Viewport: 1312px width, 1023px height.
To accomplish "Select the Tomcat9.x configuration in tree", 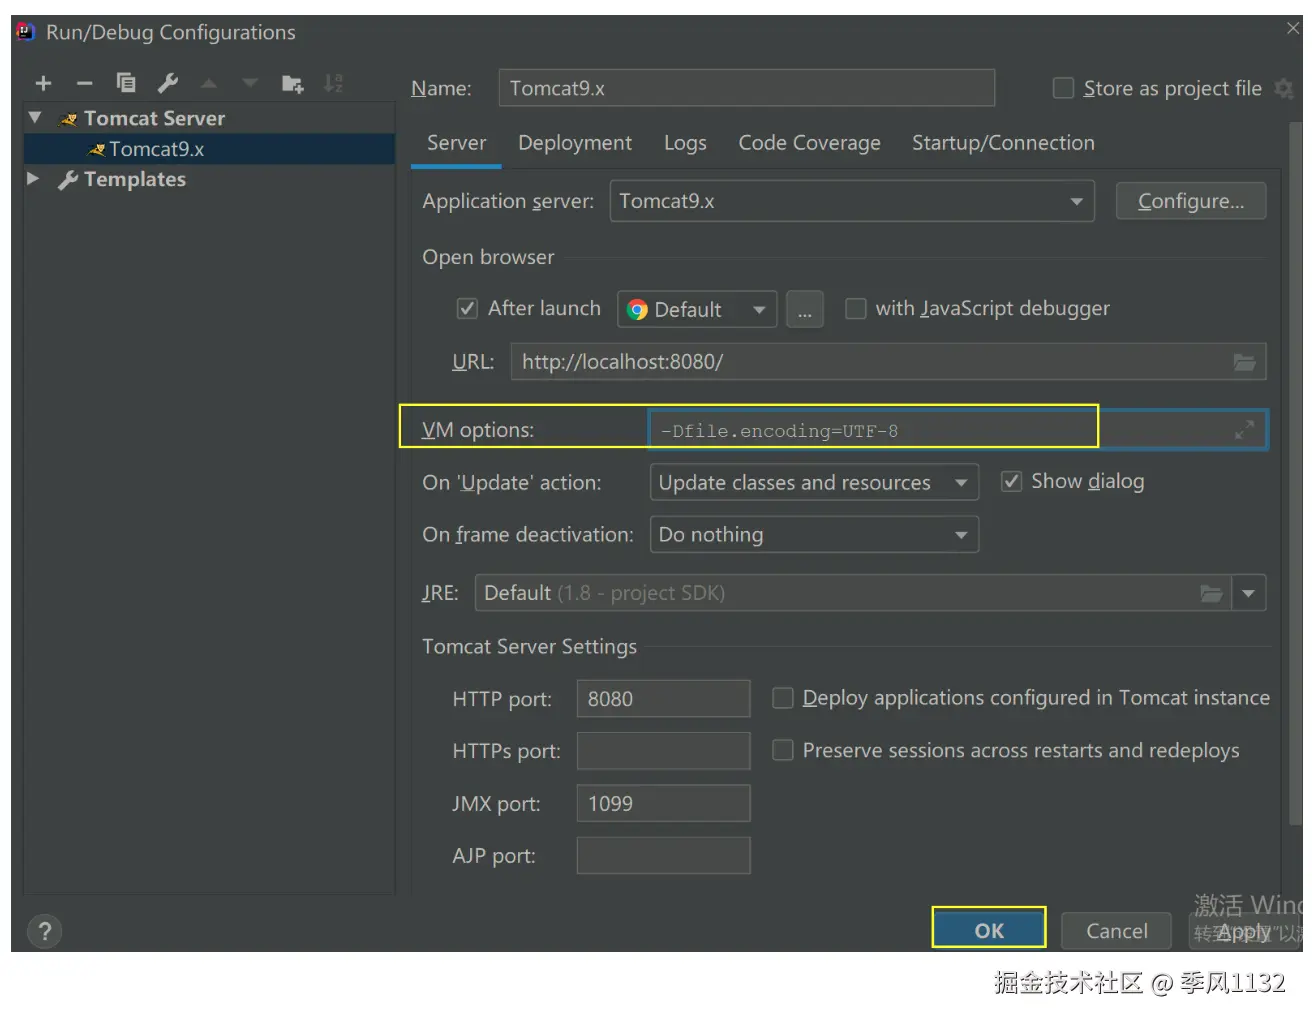I will 209,149.
